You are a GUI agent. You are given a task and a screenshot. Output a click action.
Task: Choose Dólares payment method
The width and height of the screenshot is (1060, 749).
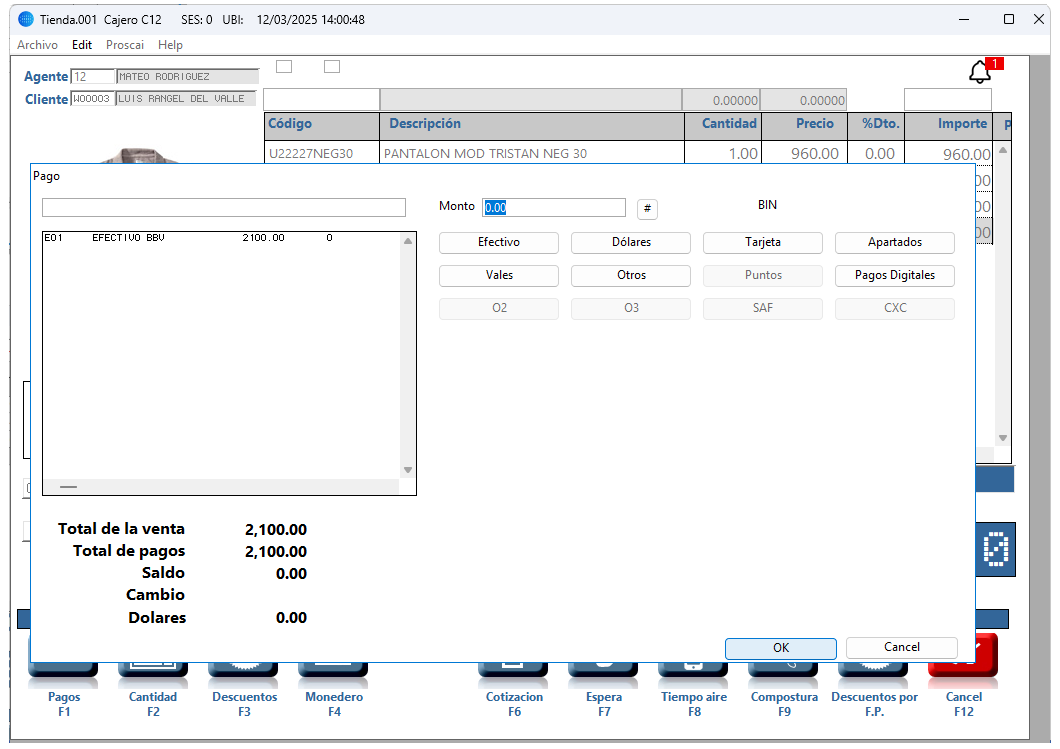pyautogui.click(x=631, y=243)
